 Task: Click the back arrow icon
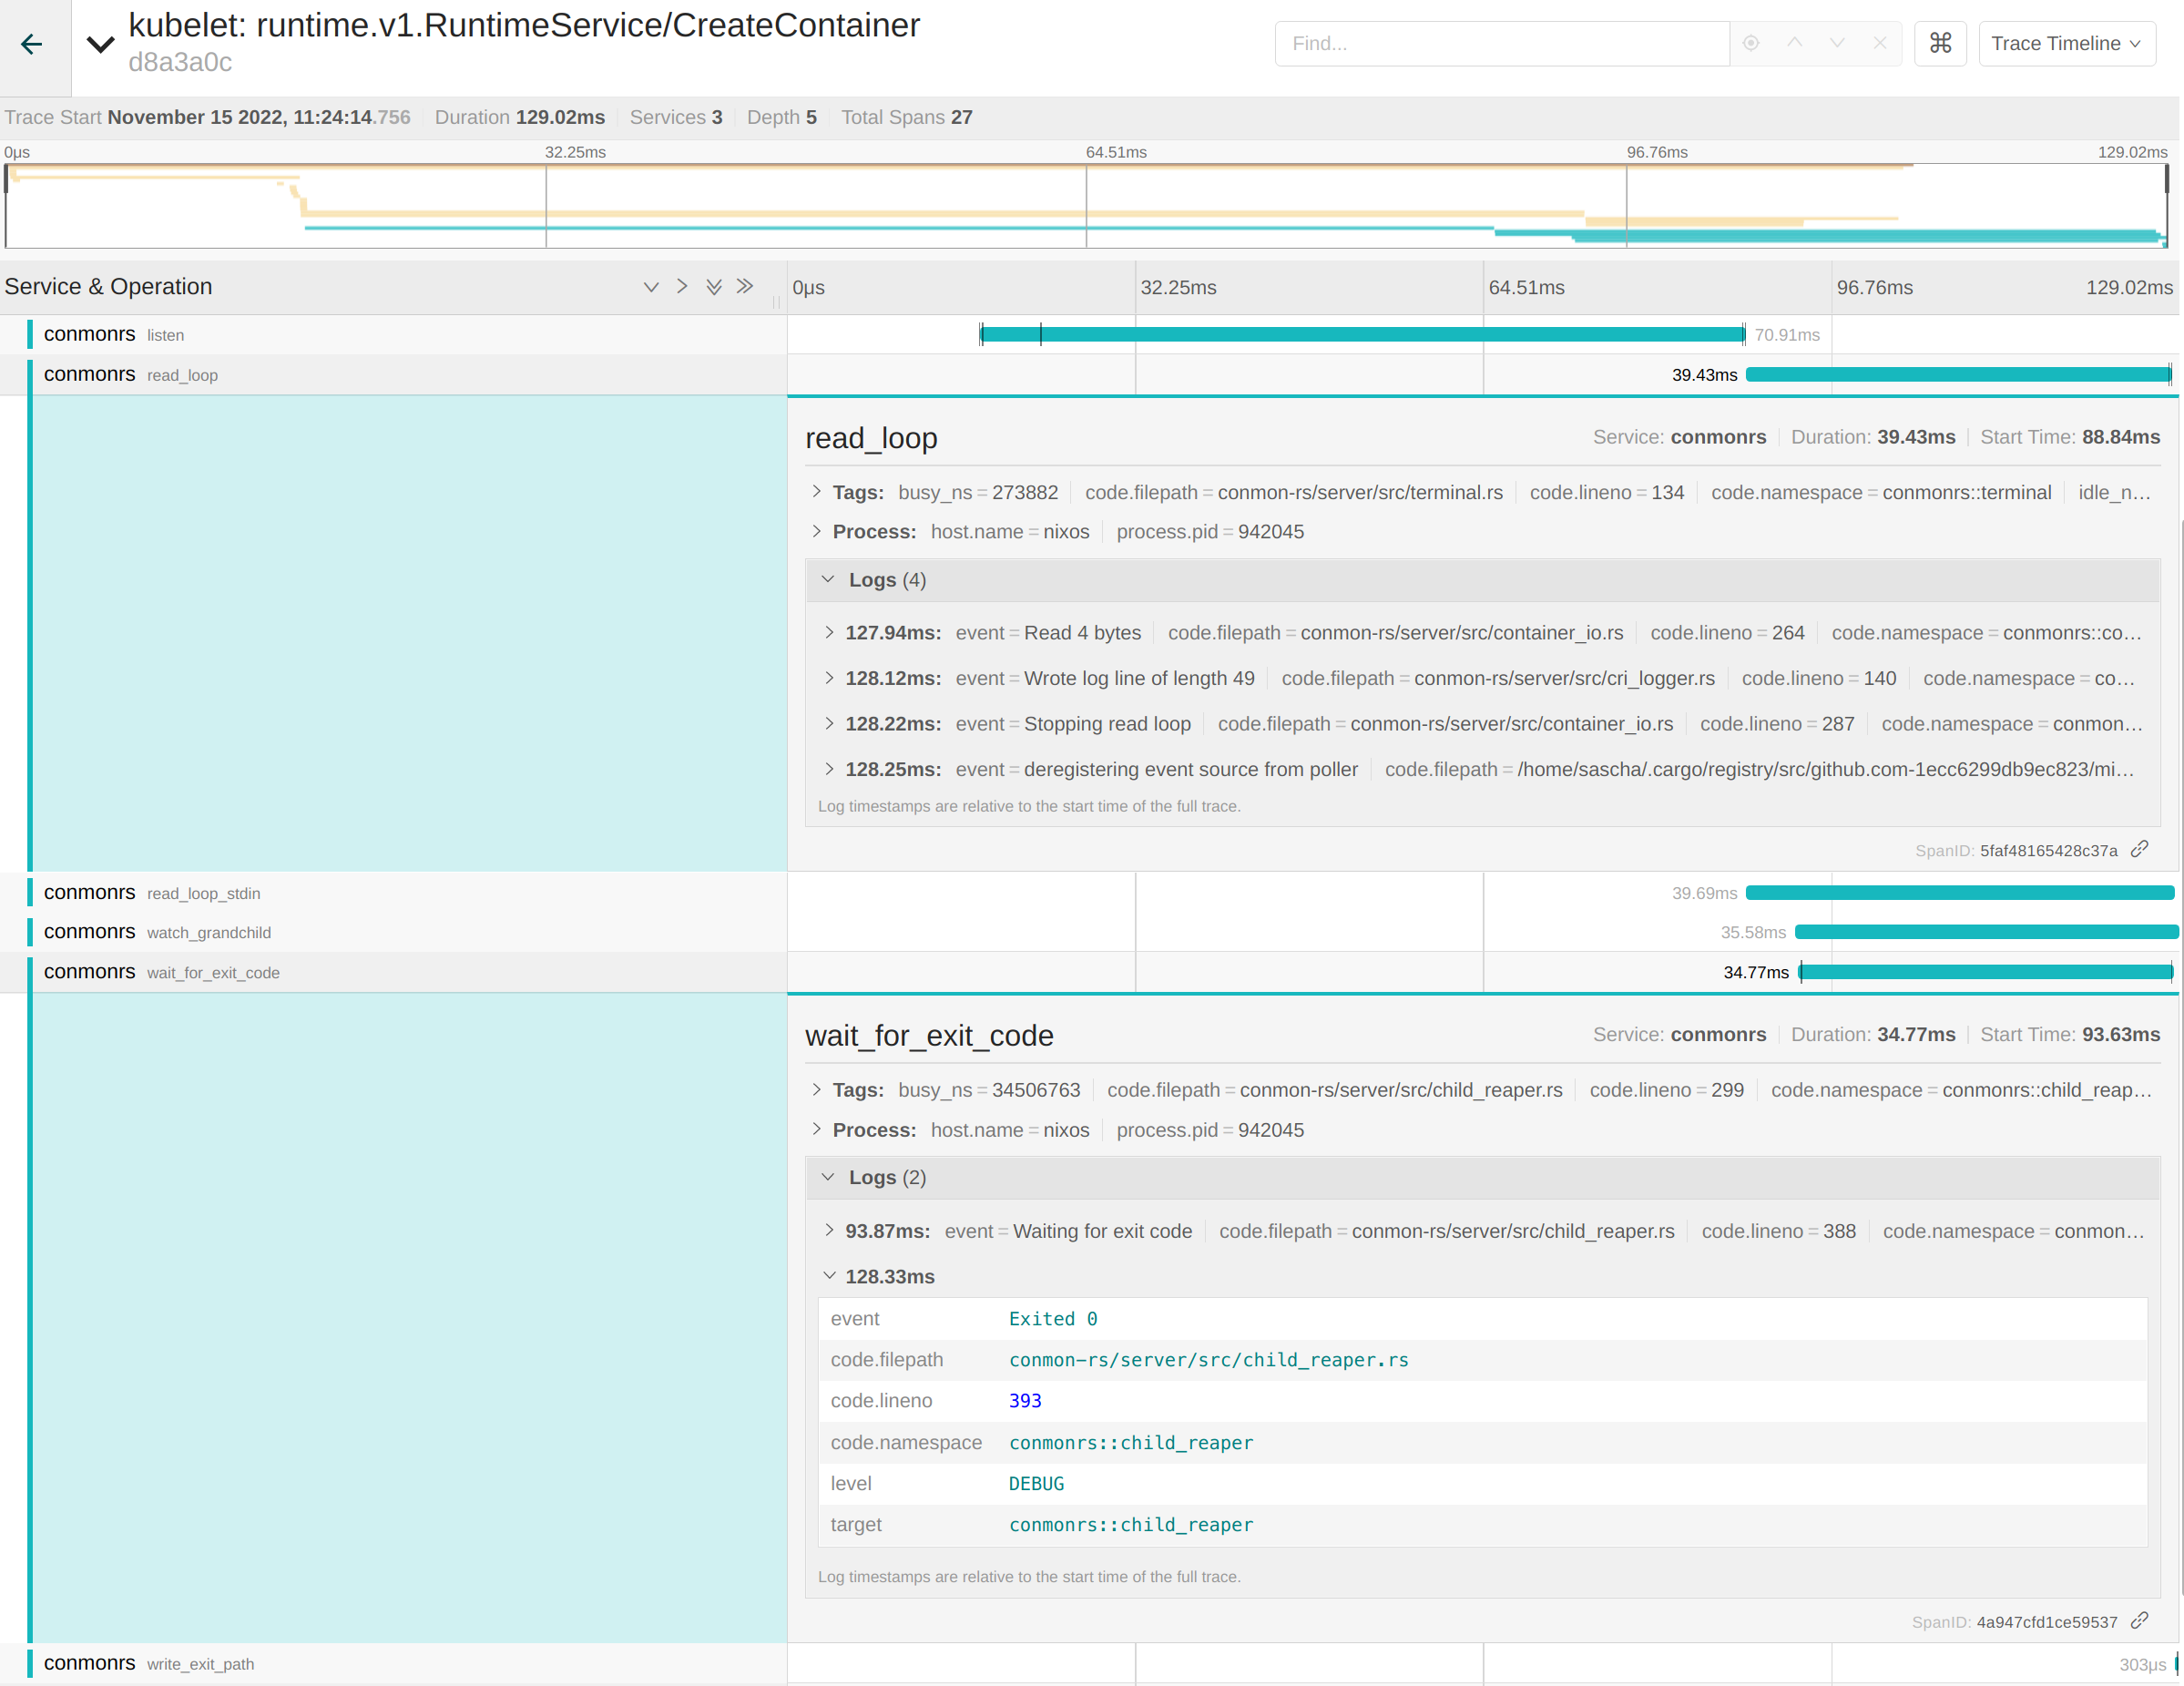[32, 44]
